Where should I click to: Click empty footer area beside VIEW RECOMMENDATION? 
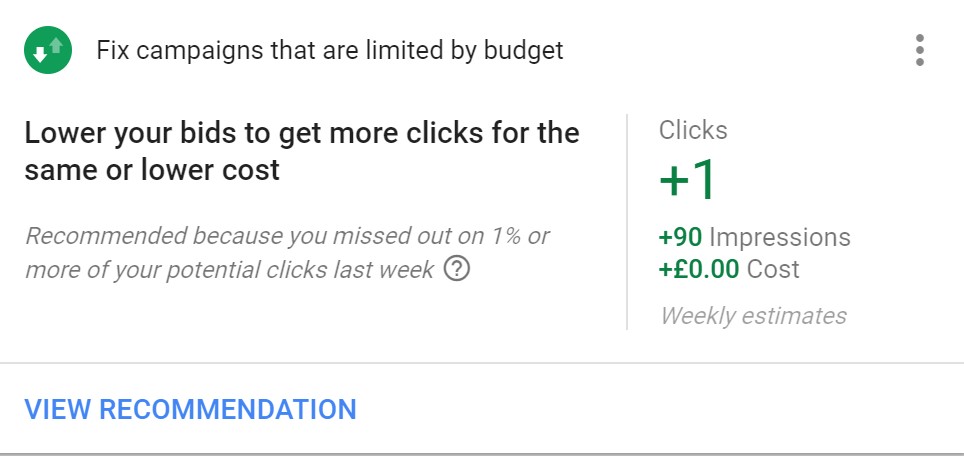point(658,409)
